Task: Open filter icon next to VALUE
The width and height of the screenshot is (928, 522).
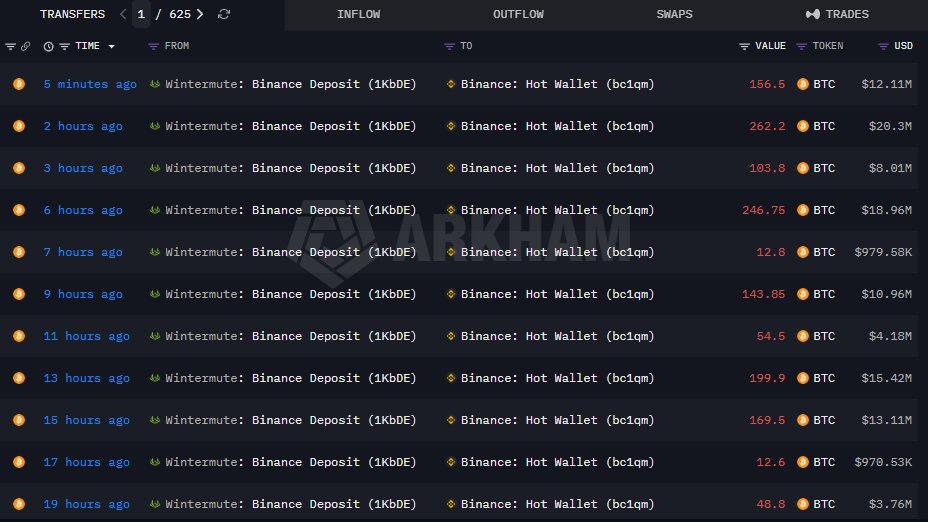Action: tap(745, 46)
